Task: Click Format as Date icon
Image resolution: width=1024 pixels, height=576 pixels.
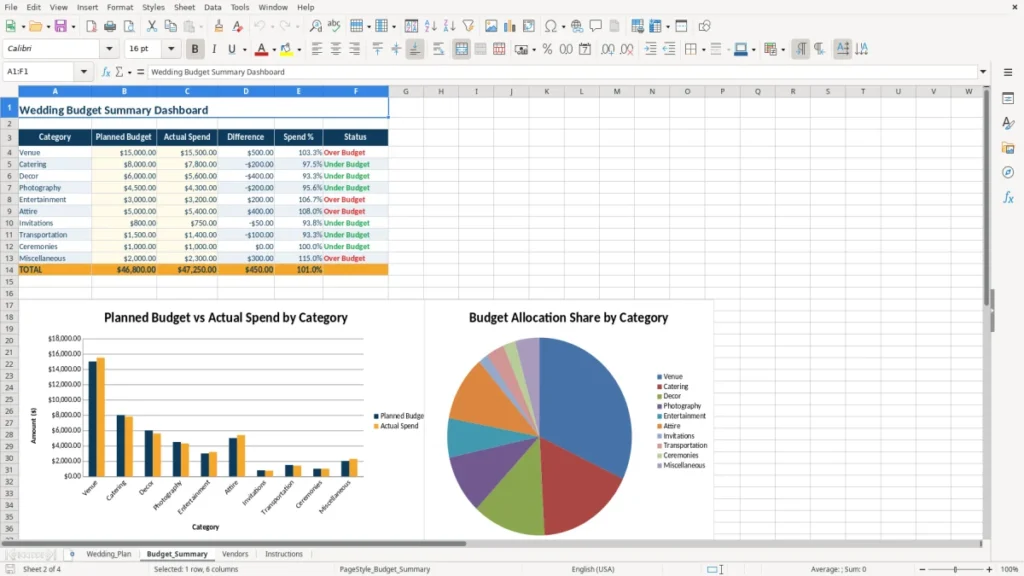Action: [x=585, y=49]
